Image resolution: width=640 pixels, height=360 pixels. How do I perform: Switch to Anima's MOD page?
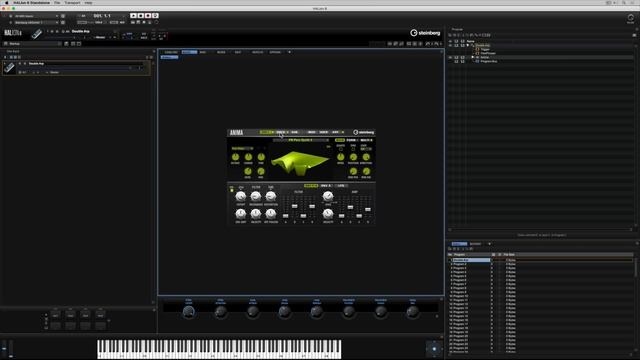click(x=311, y=132)
